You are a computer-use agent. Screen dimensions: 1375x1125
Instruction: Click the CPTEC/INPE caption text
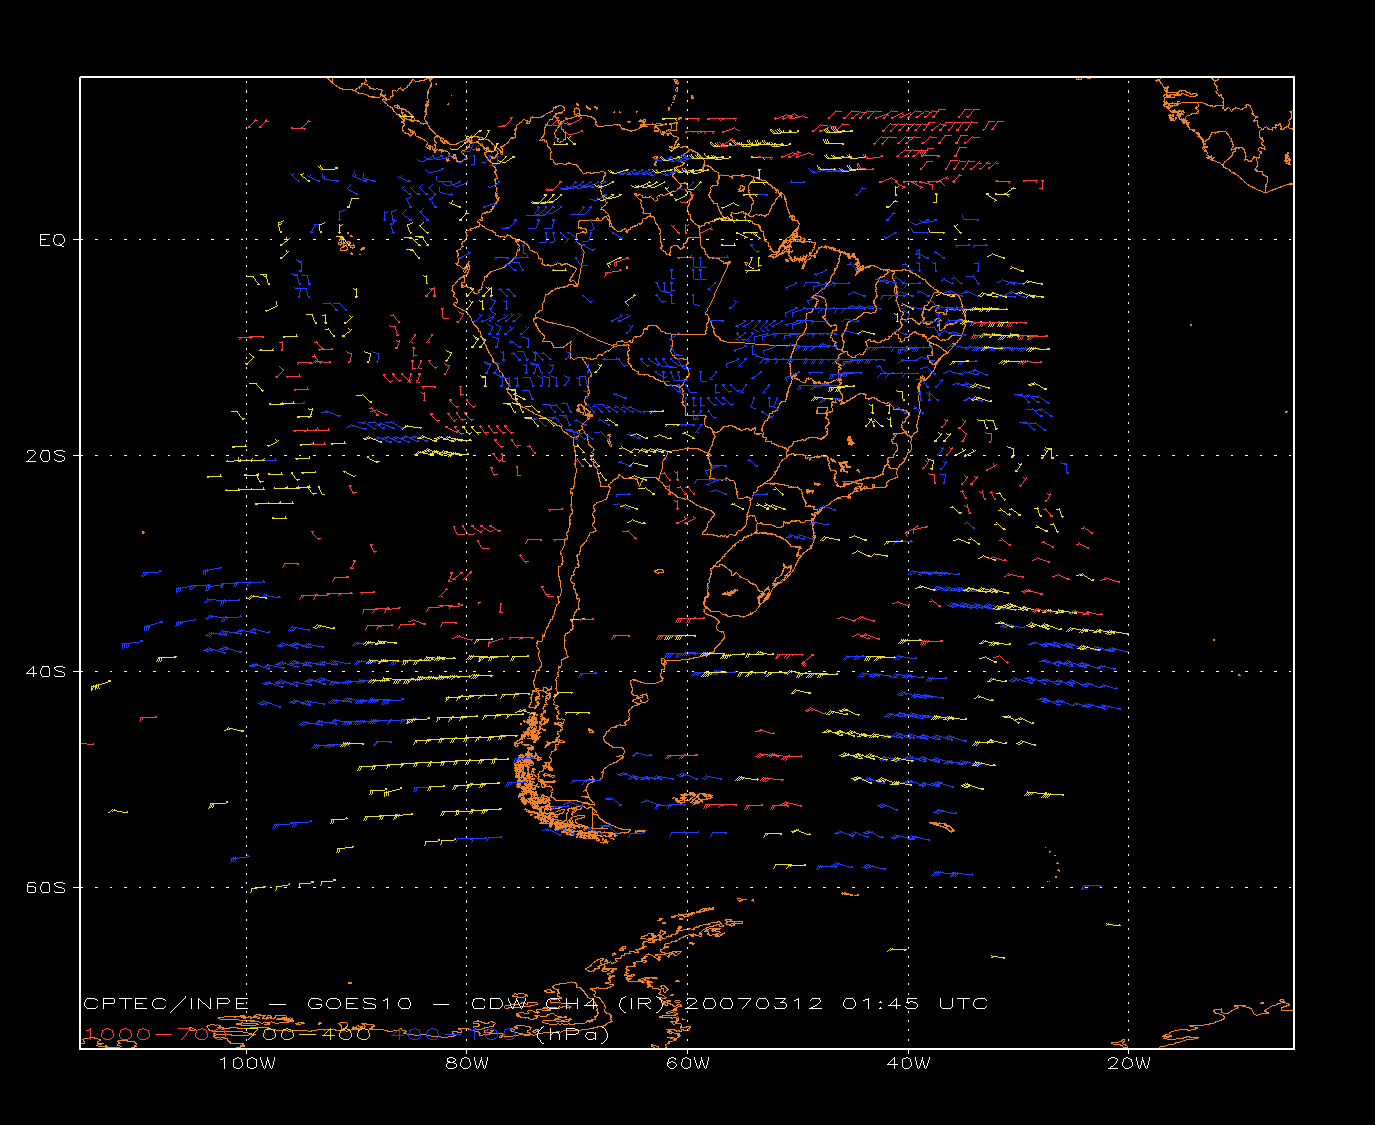pyautogui.click(x=166, y=1003)
